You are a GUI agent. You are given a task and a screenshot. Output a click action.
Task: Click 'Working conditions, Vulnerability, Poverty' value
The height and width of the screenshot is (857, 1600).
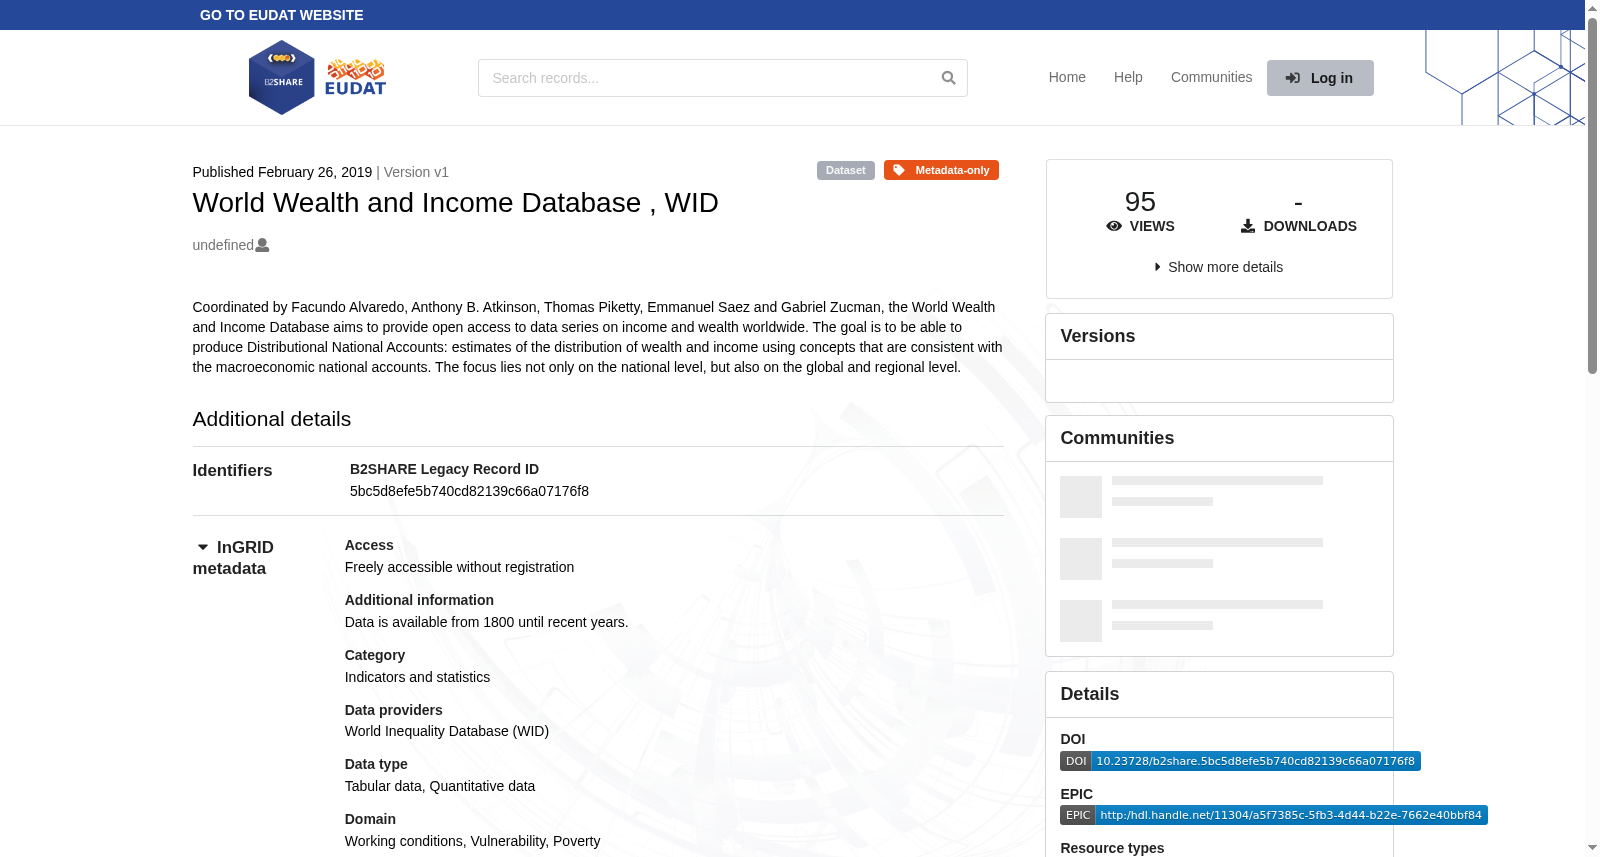472,841
